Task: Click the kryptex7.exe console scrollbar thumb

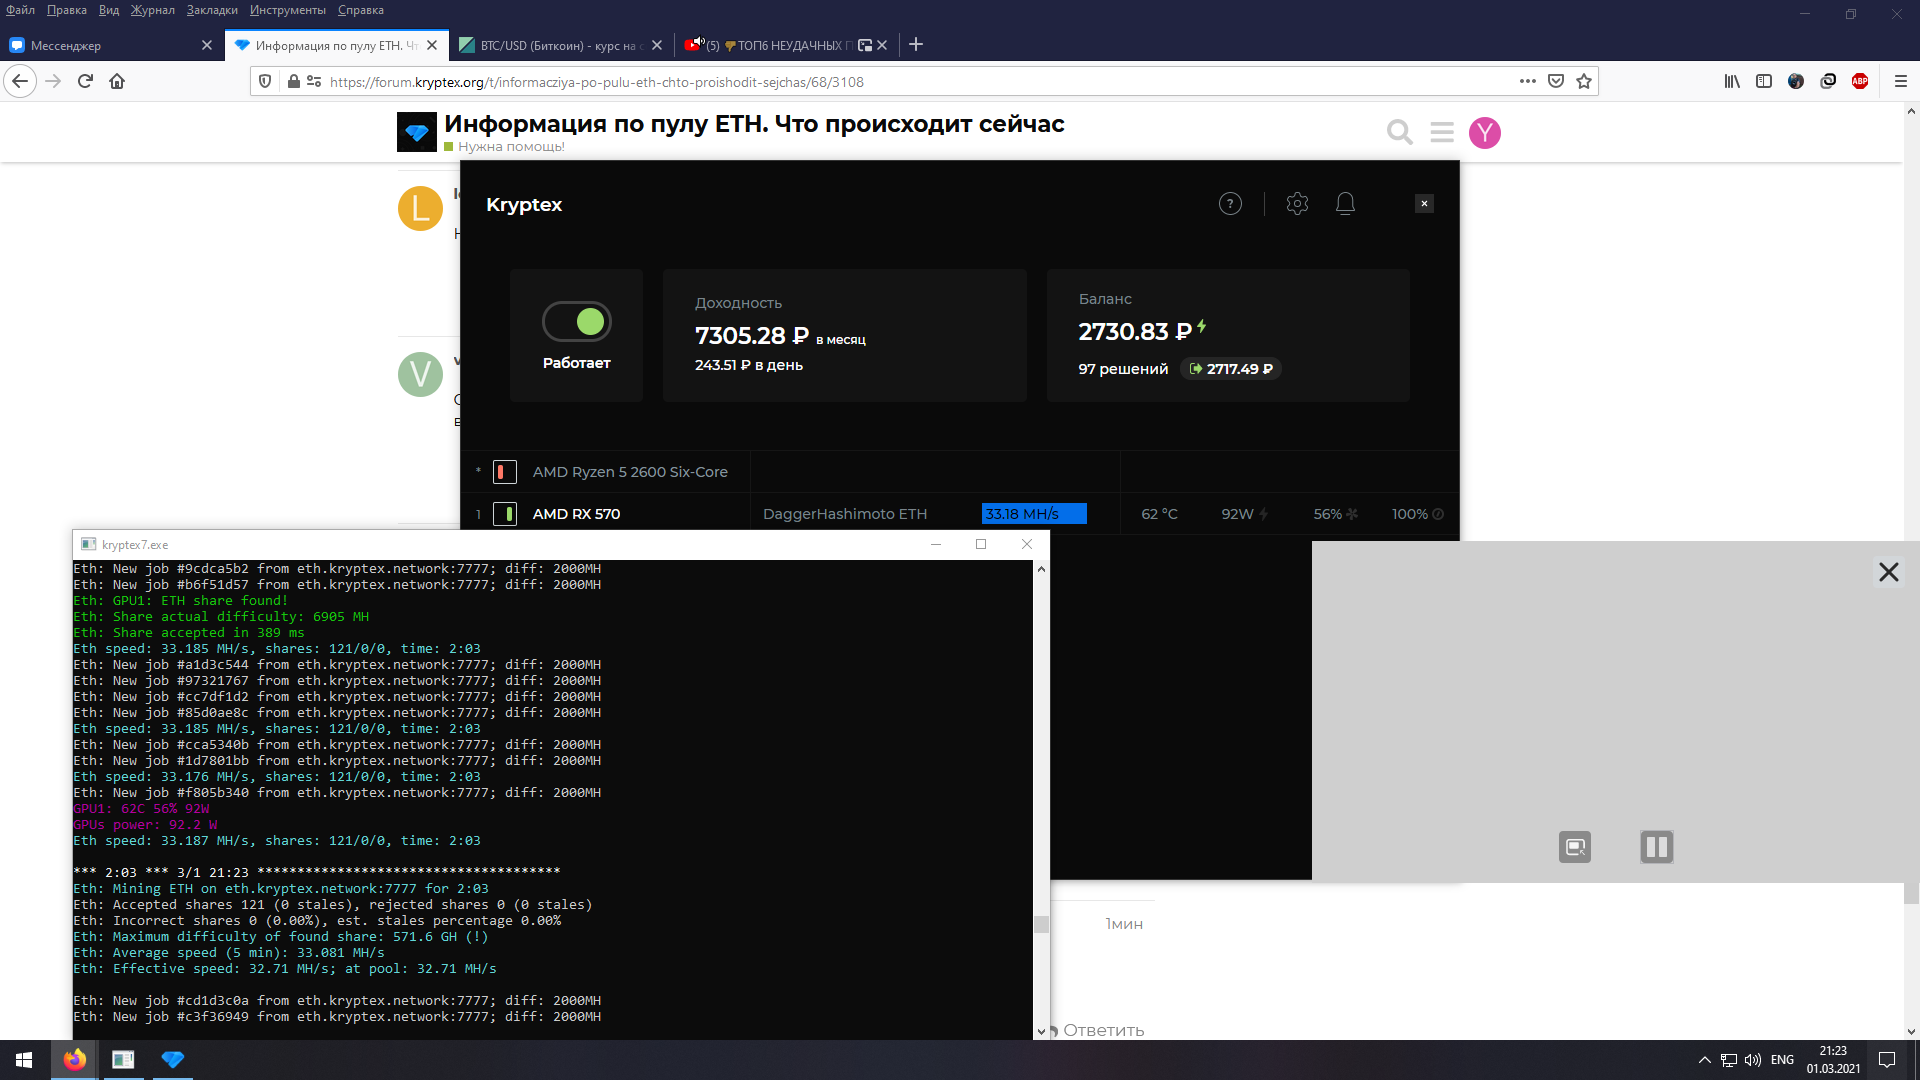Action: pos(1041,924)
